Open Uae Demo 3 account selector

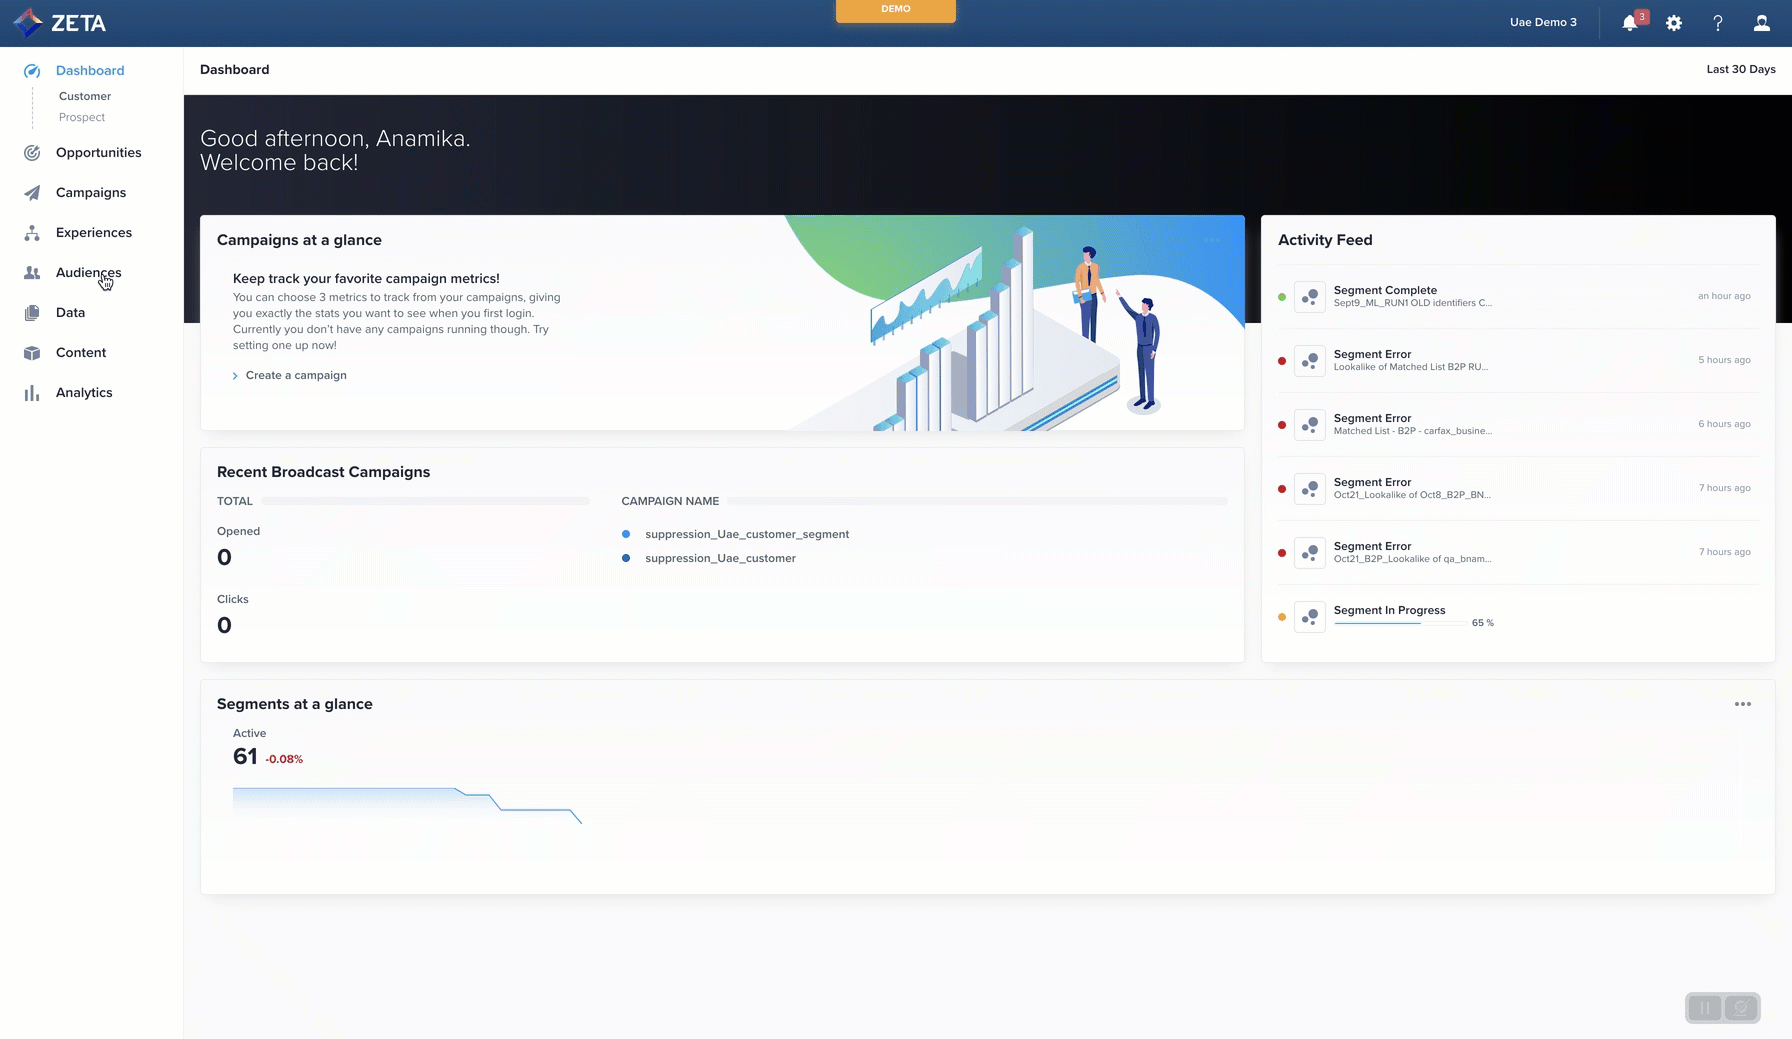click(1542, 22)
